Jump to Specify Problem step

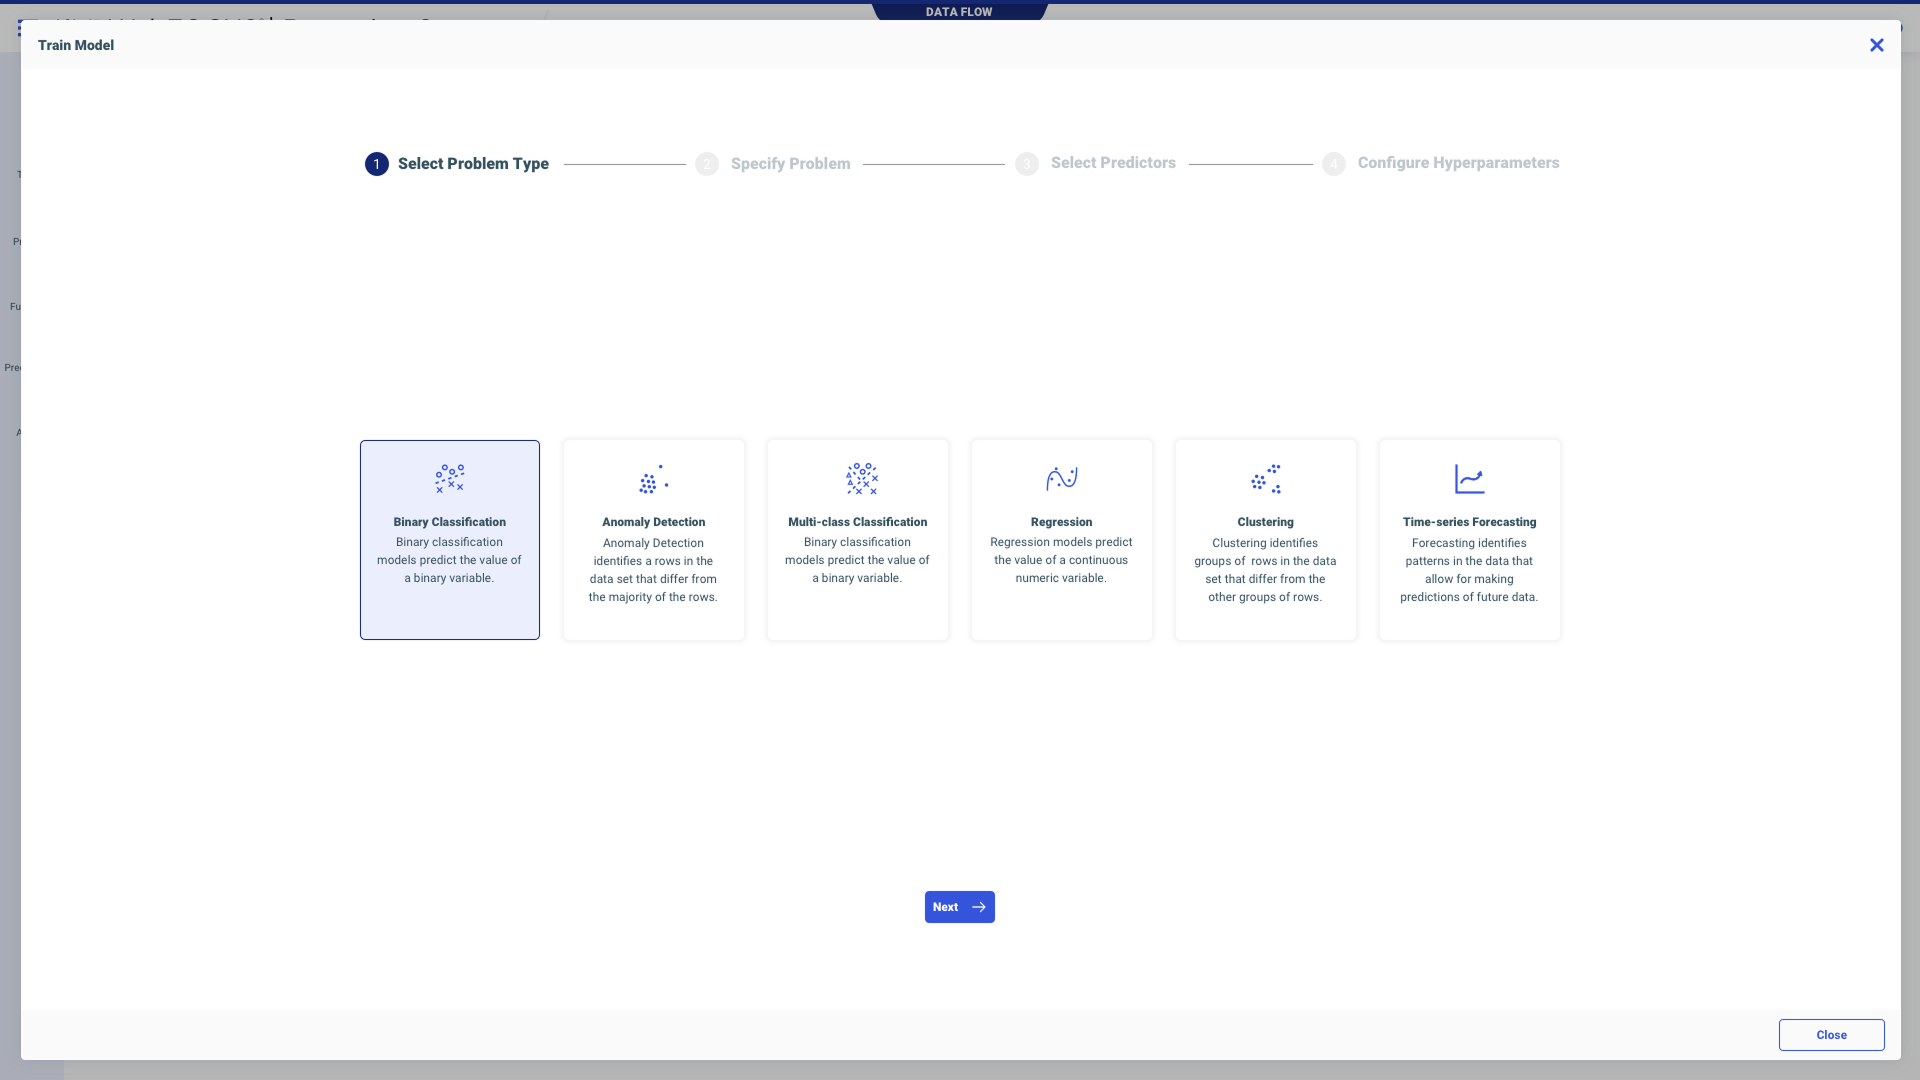[x=790, y=164]
